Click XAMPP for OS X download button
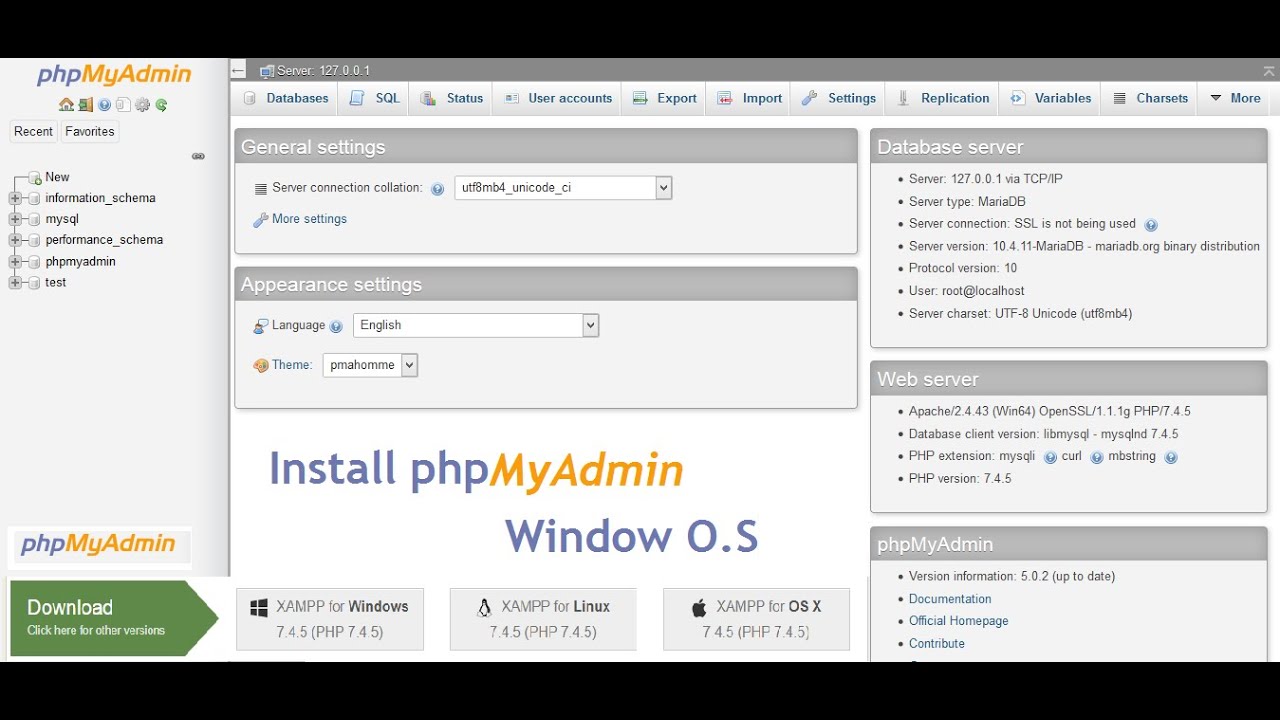 pyautogui.click(x=756, y=619)
